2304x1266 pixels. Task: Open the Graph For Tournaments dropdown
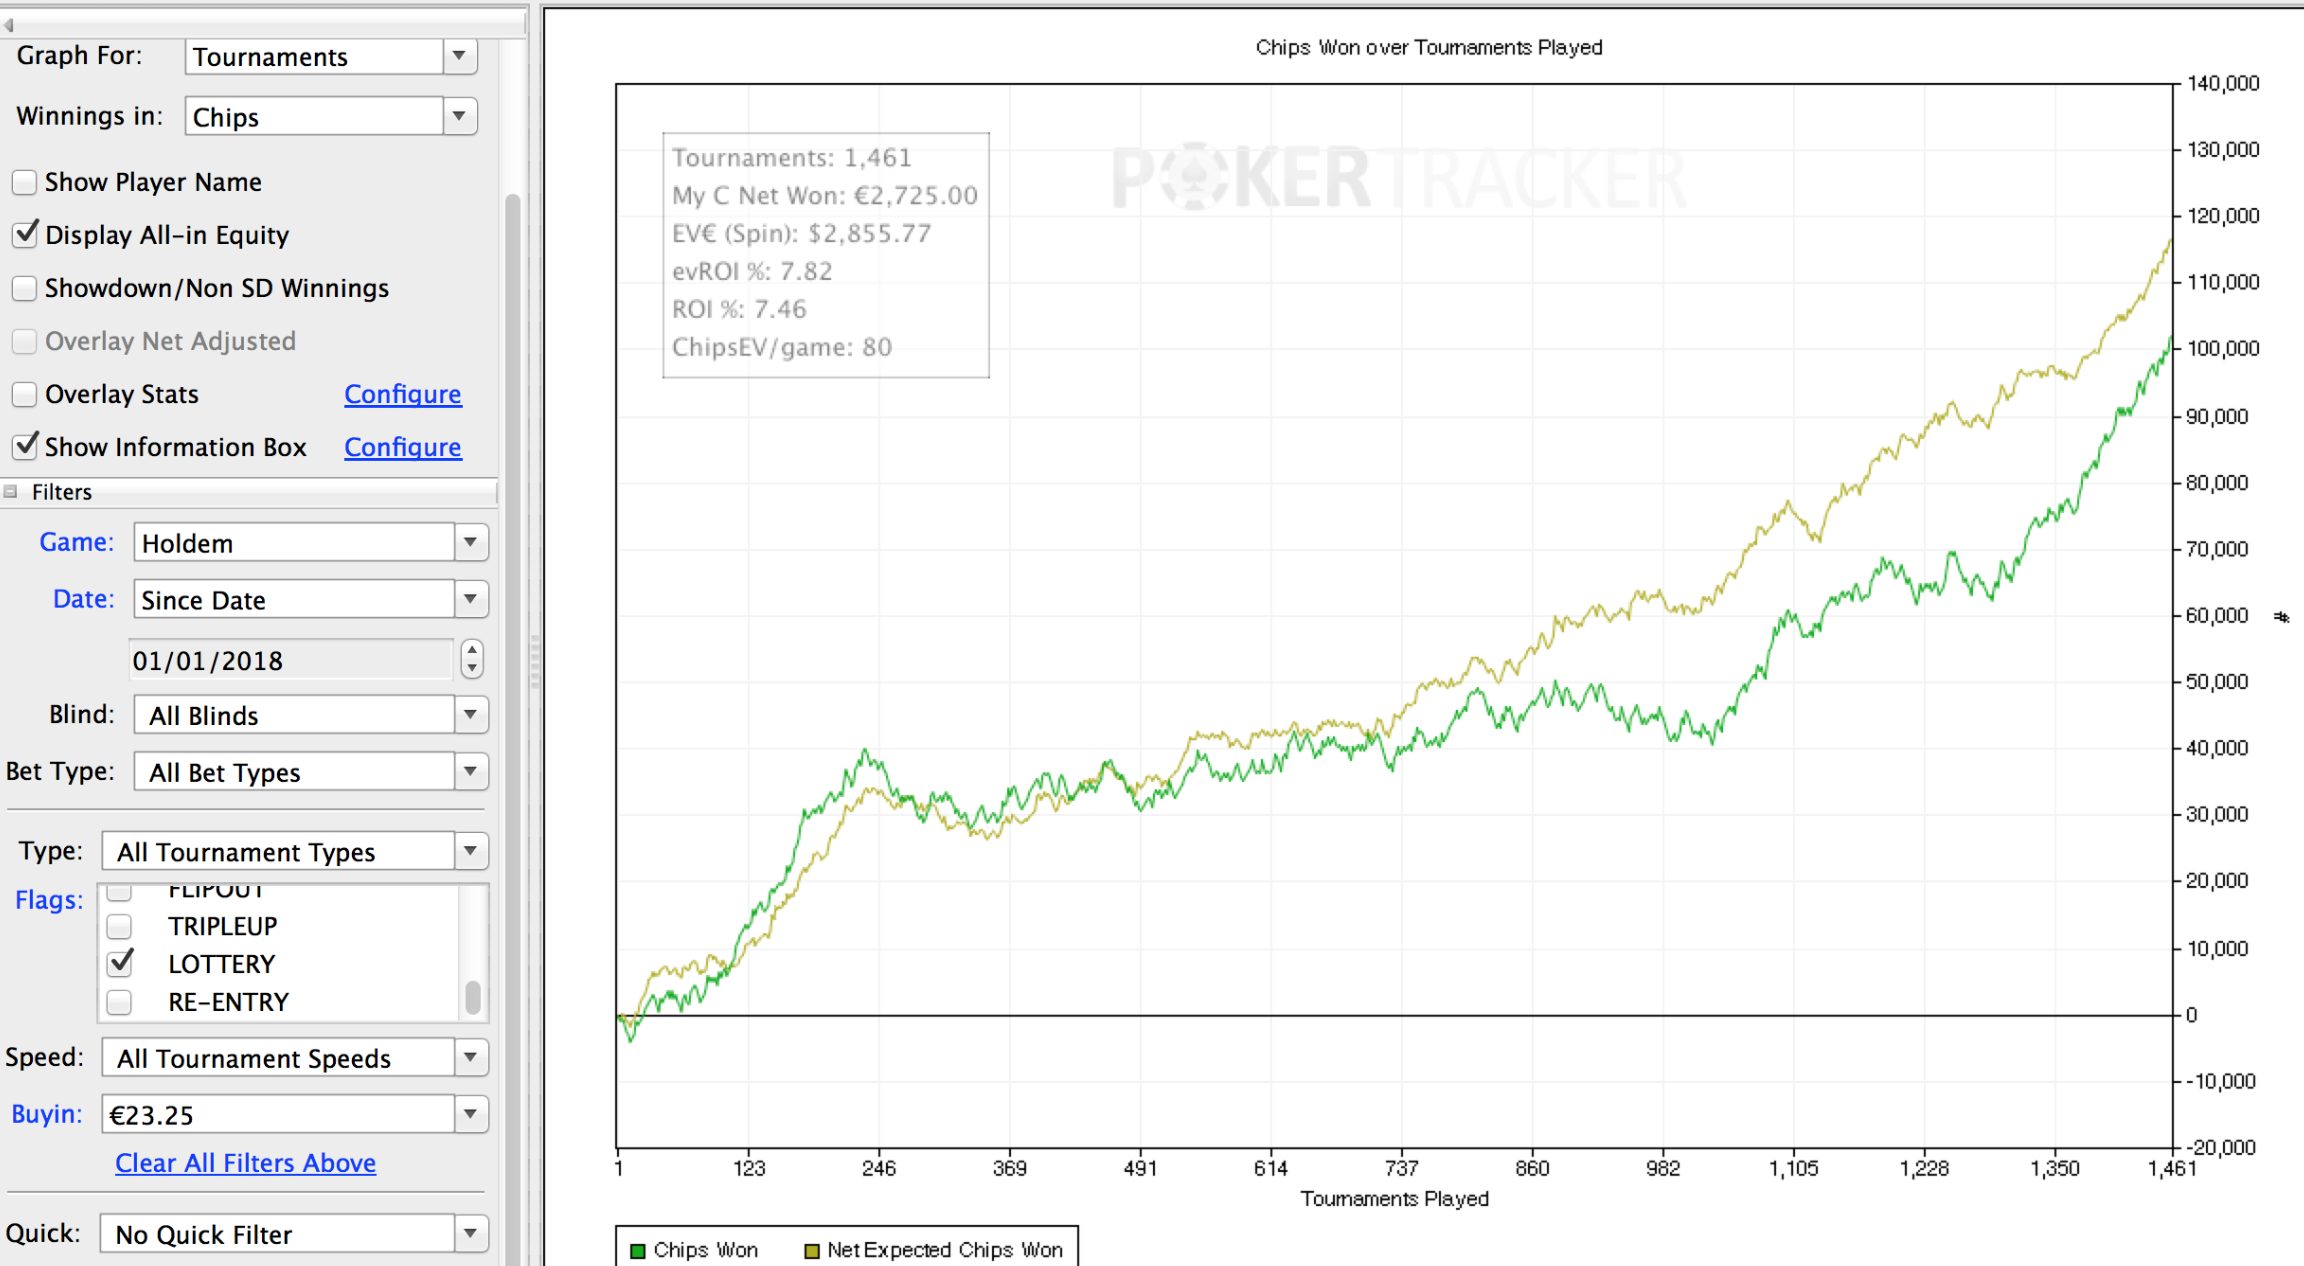click(331, 57)
